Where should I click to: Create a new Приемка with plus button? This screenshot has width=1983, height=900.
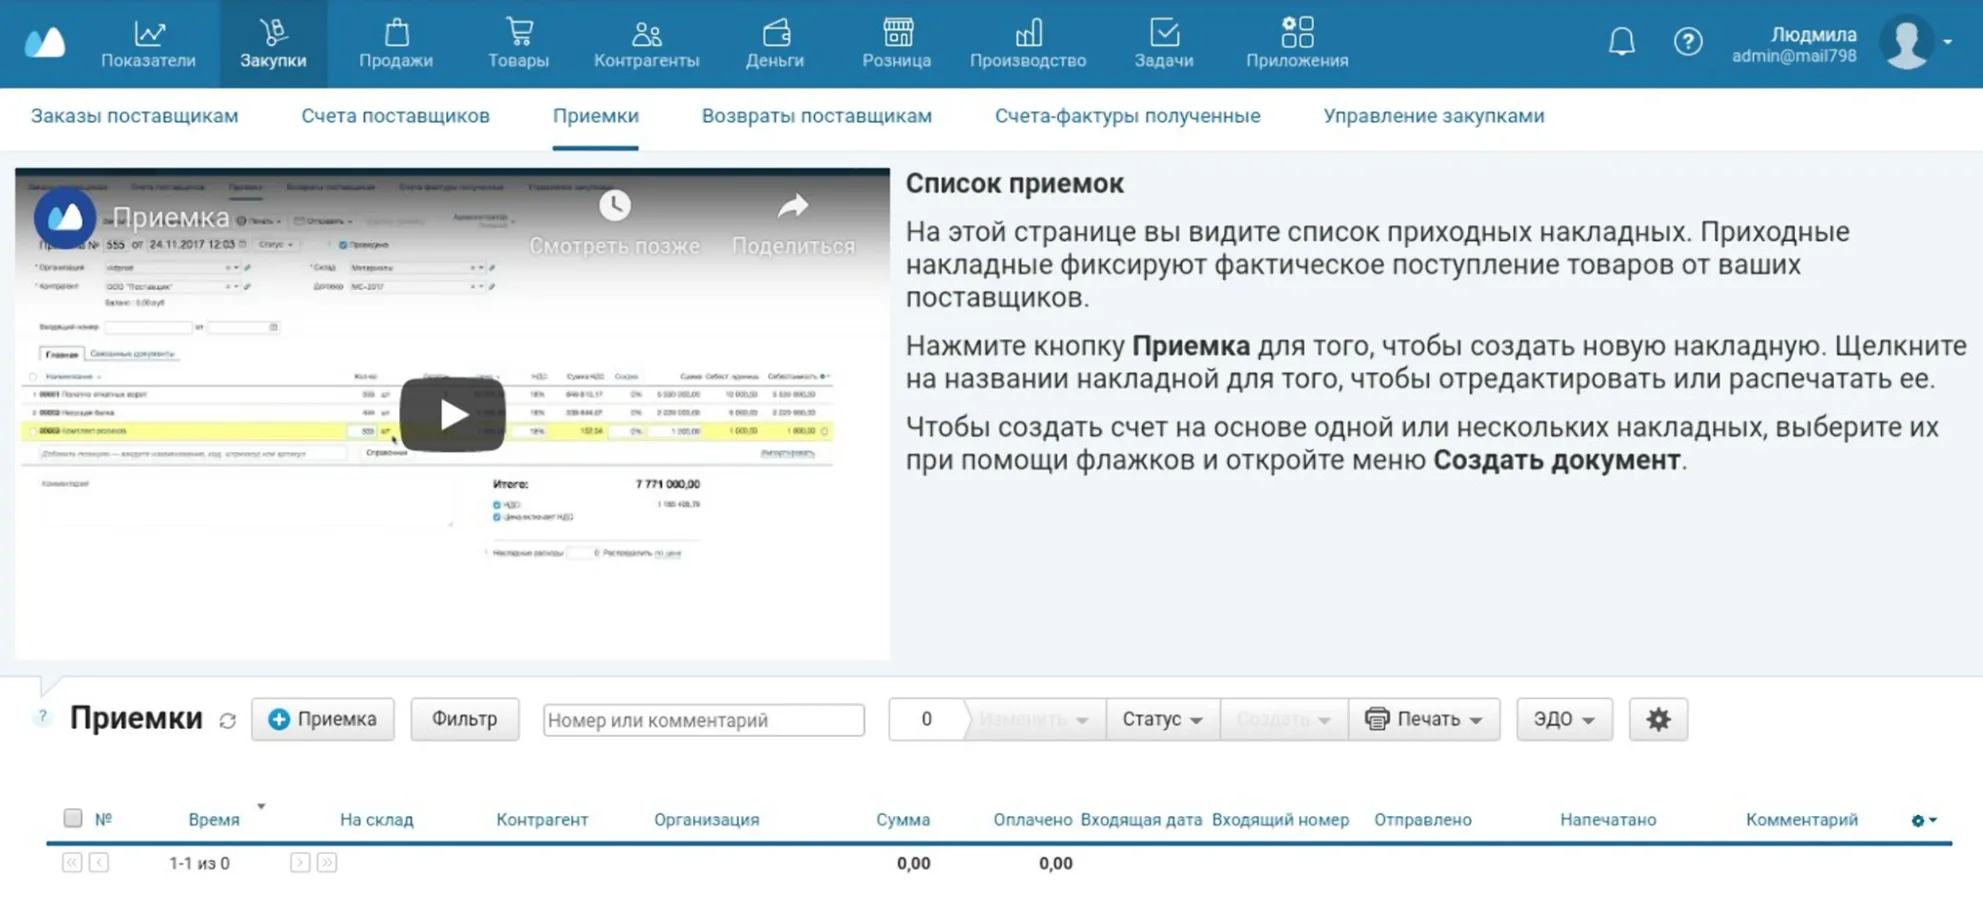(x=323, y=719)
